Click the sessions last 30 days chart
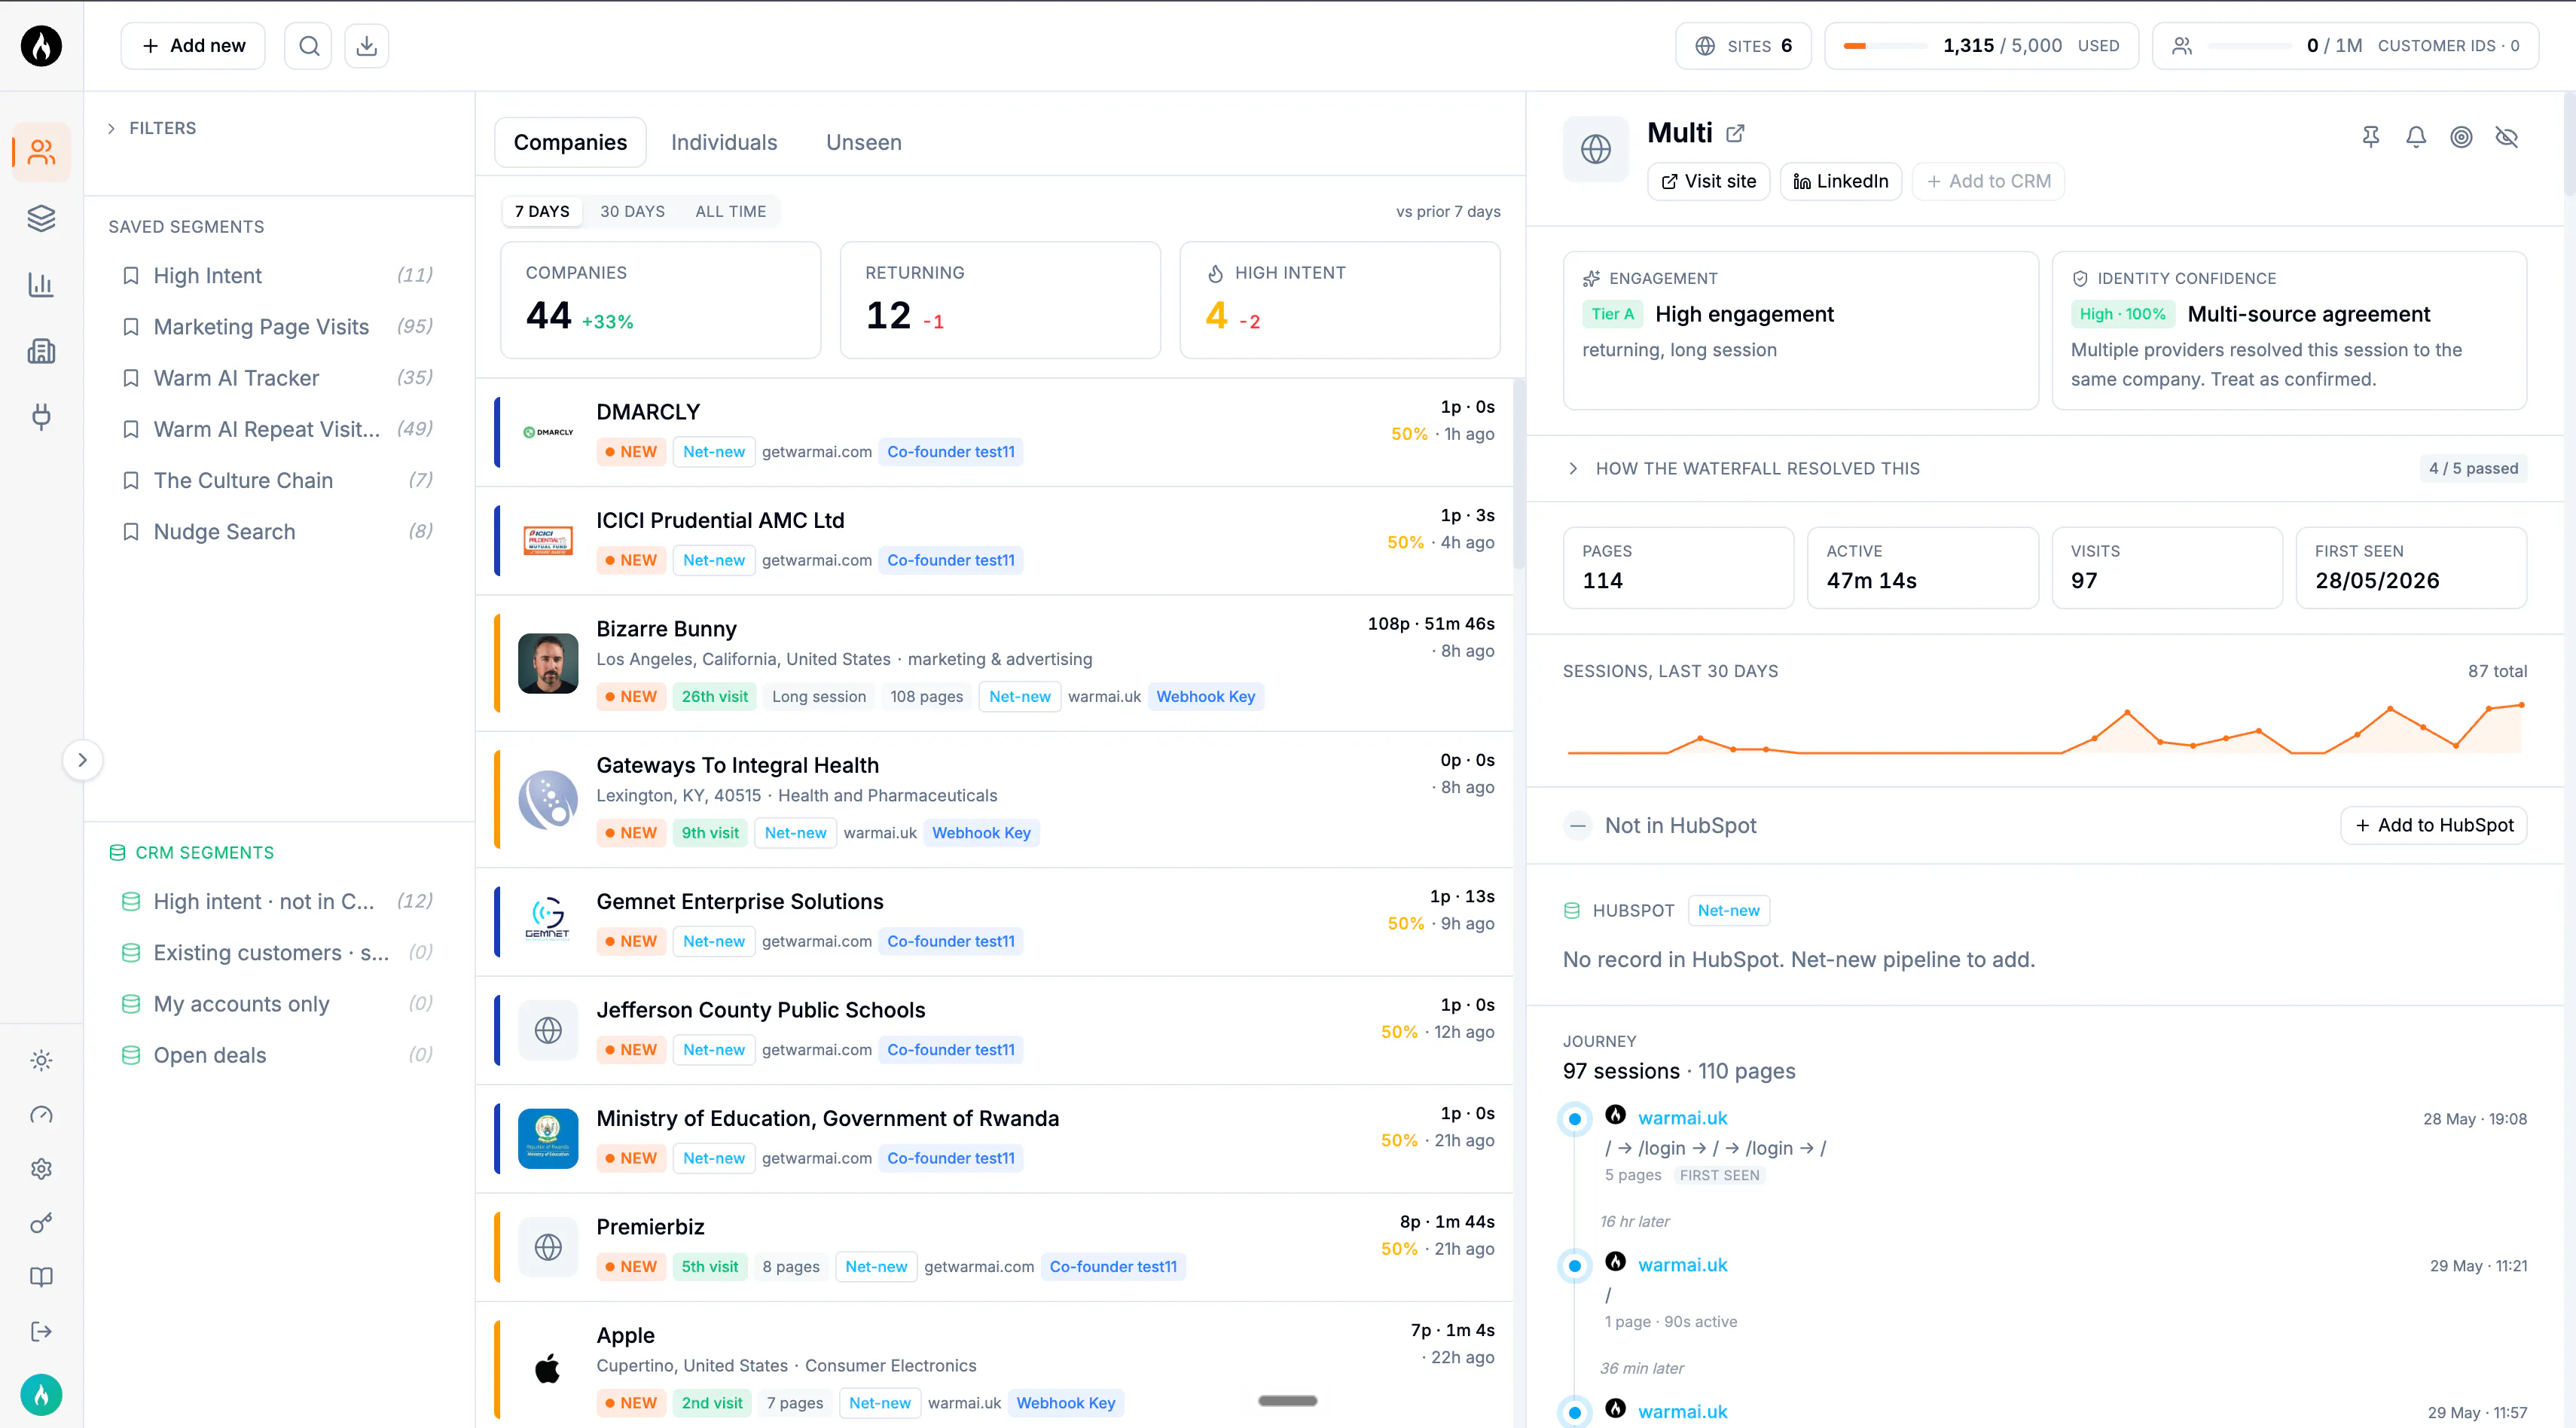This screenshot has height=1428, width=2576. tap(2045, 728)
